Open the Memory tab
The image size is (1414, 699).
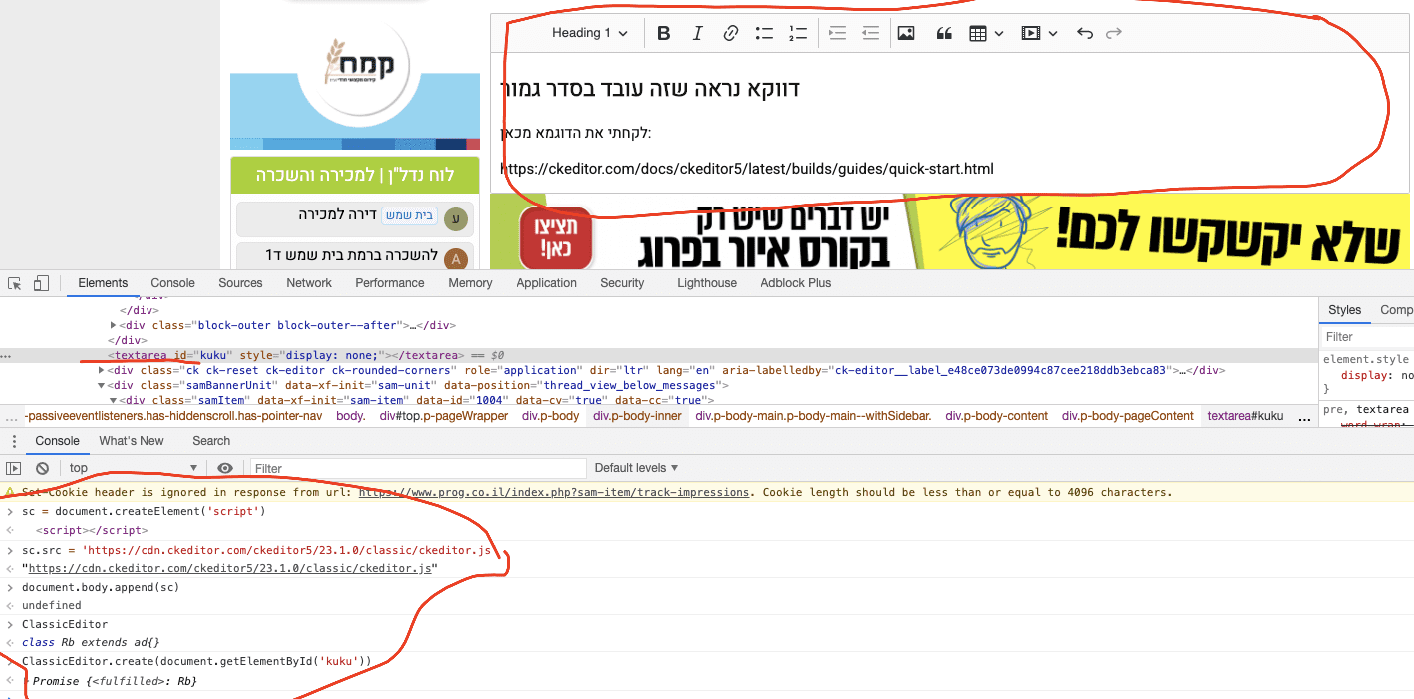[x=470, y=283]
